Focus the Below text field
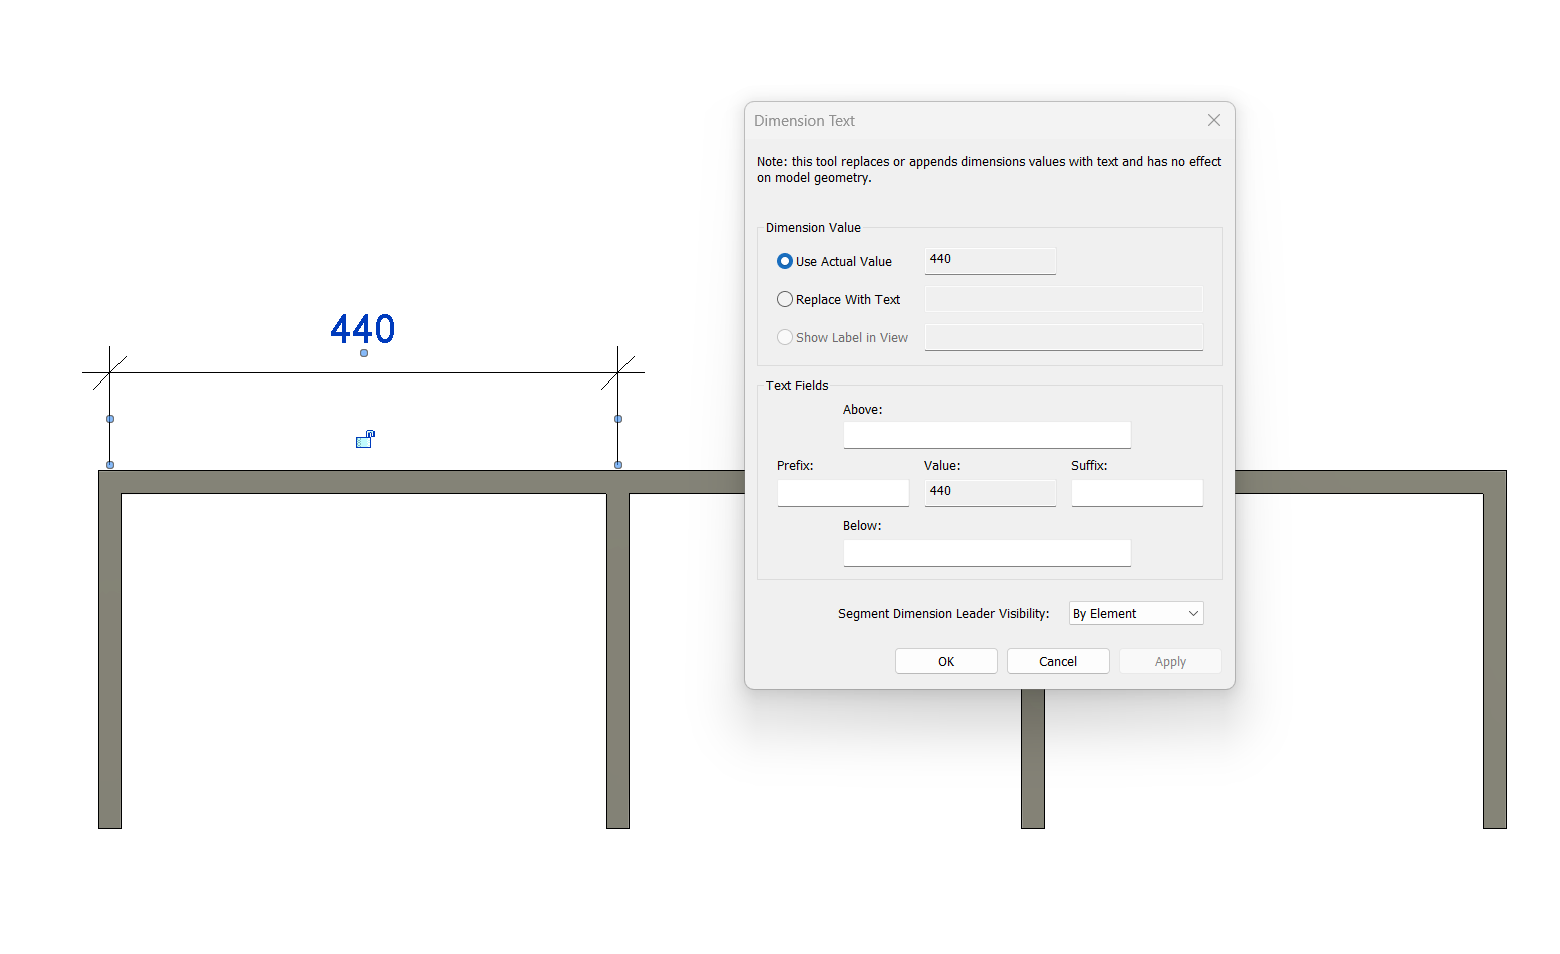This screenshot has height=954, width=1560. [986, 553]
